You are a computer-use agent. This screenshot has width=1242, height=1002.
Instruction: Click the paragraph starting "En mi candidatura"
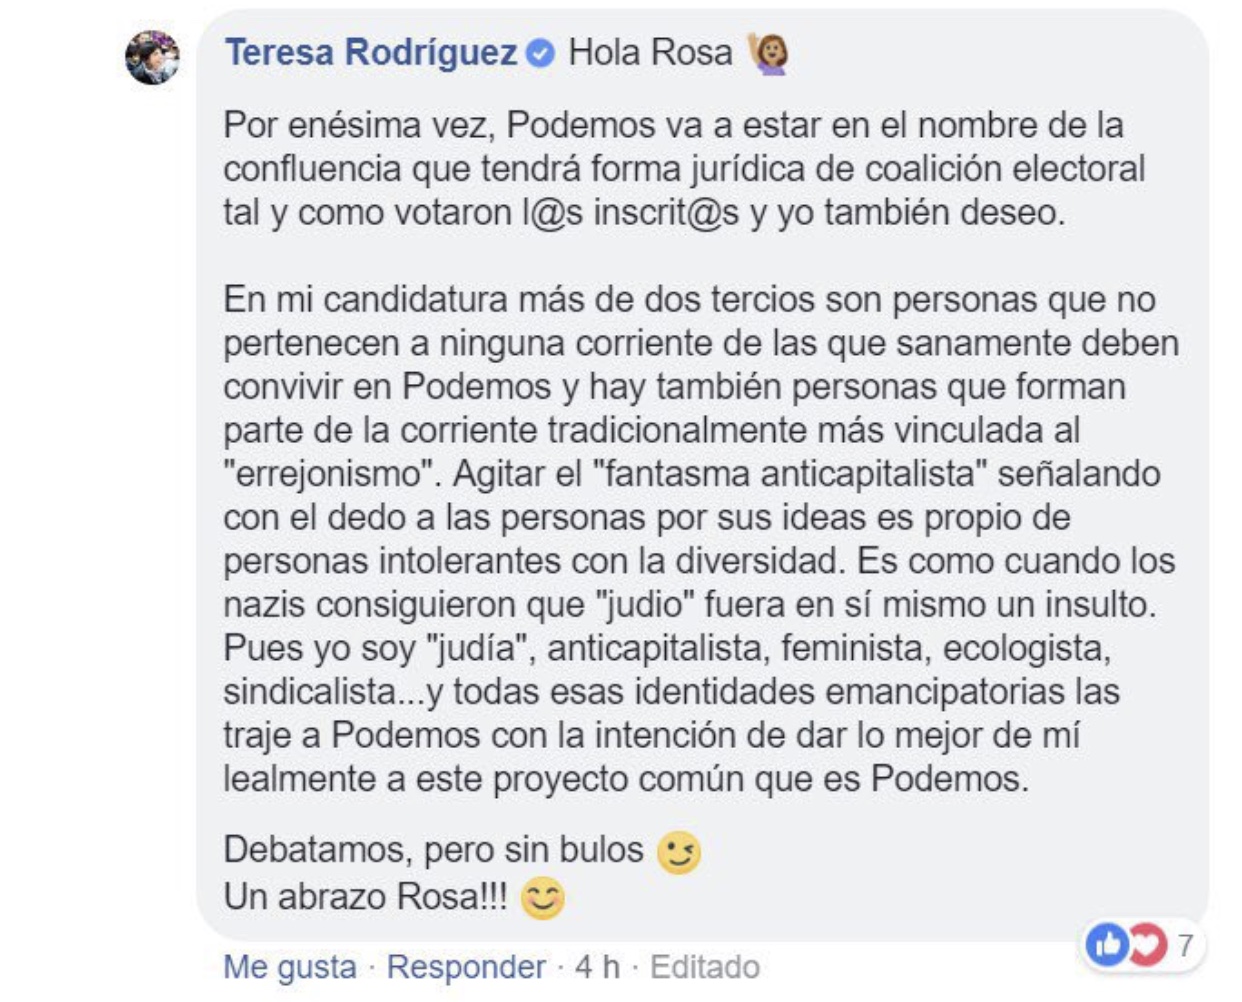point(700,539)
